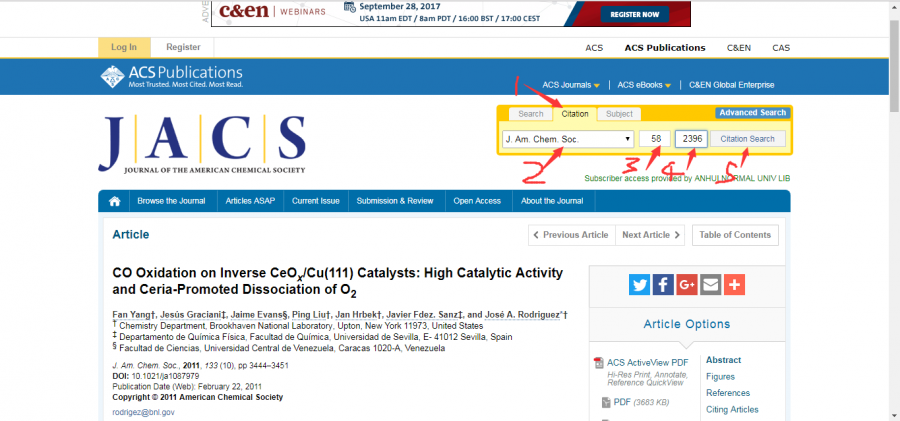Jump to the Citing Articles section

pyautogui.click(x=732, y=410)
